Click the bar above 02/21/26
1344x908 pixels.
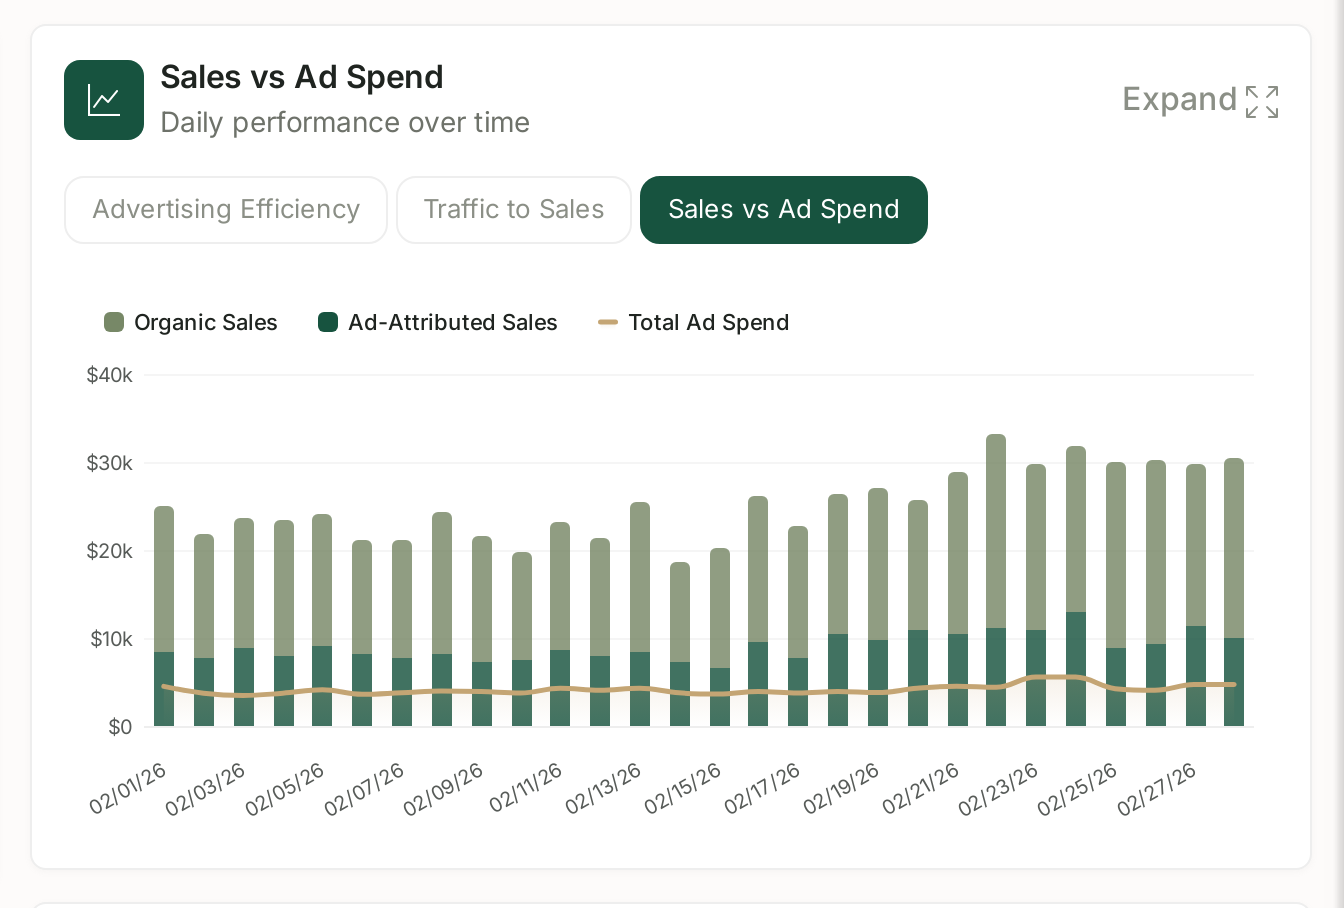pyautogui.click(x=958, y=599)
